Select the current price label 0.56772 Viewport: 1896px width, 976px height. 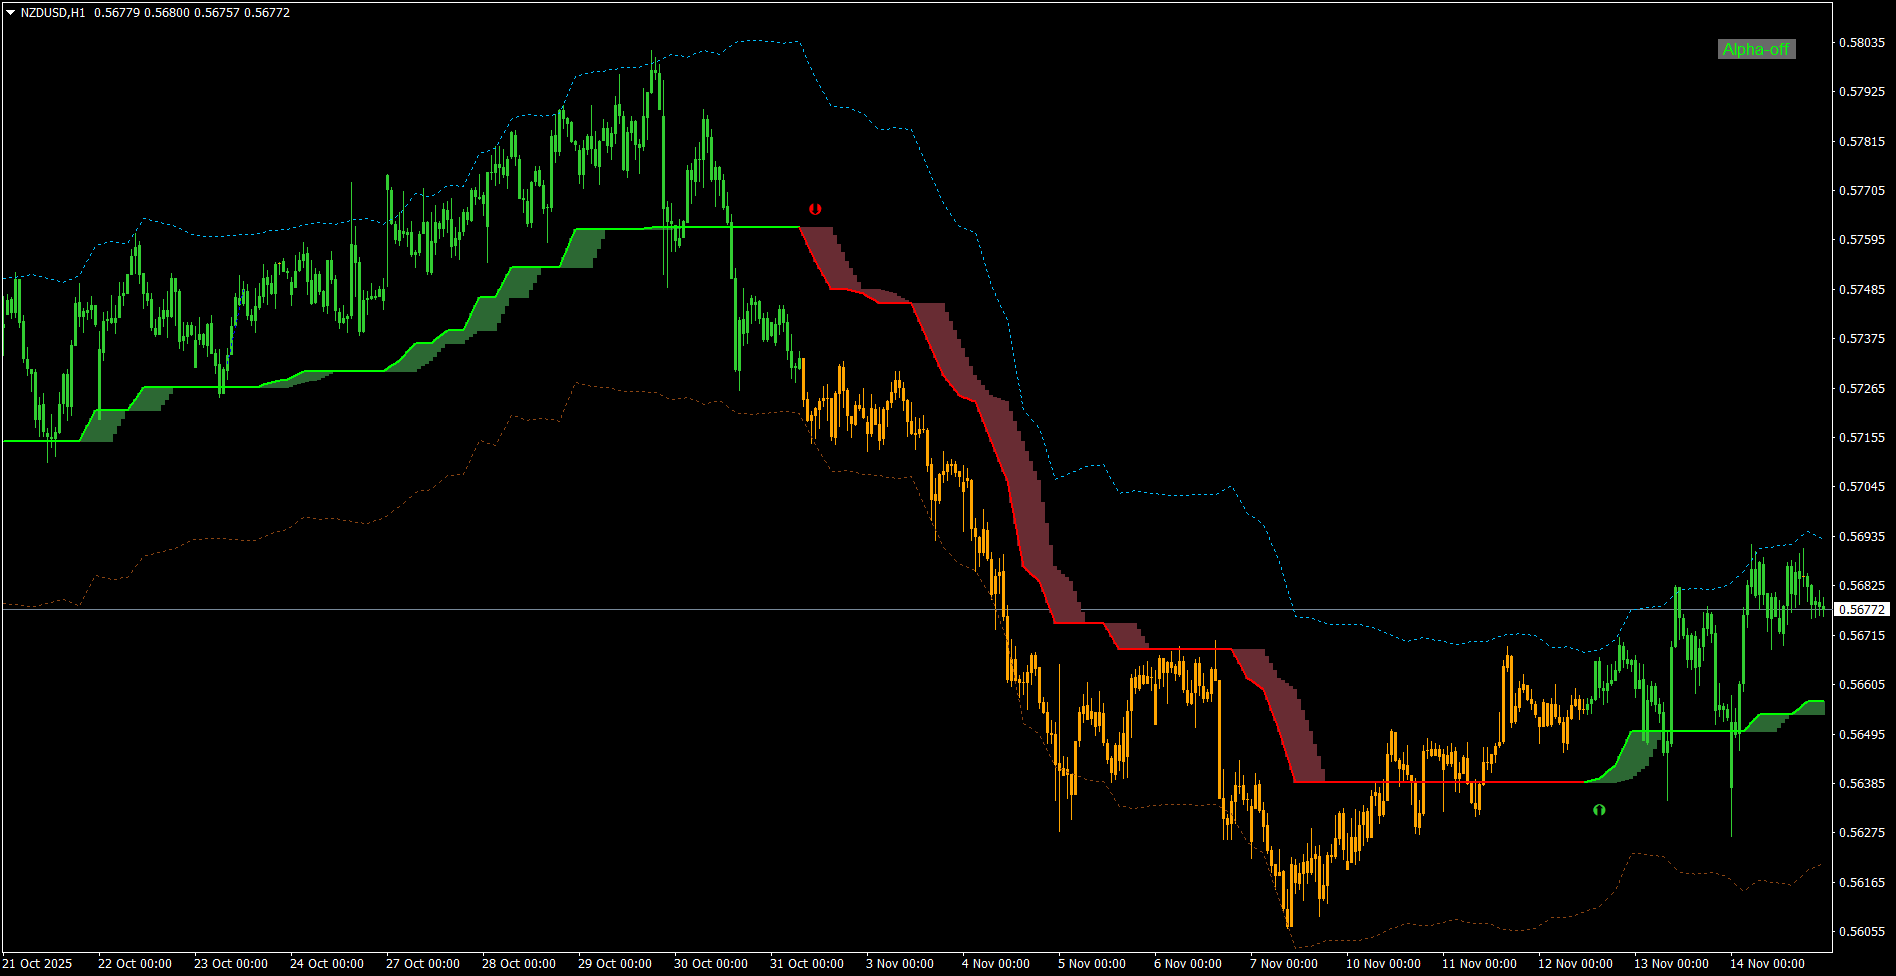[x=1862, y=609]
